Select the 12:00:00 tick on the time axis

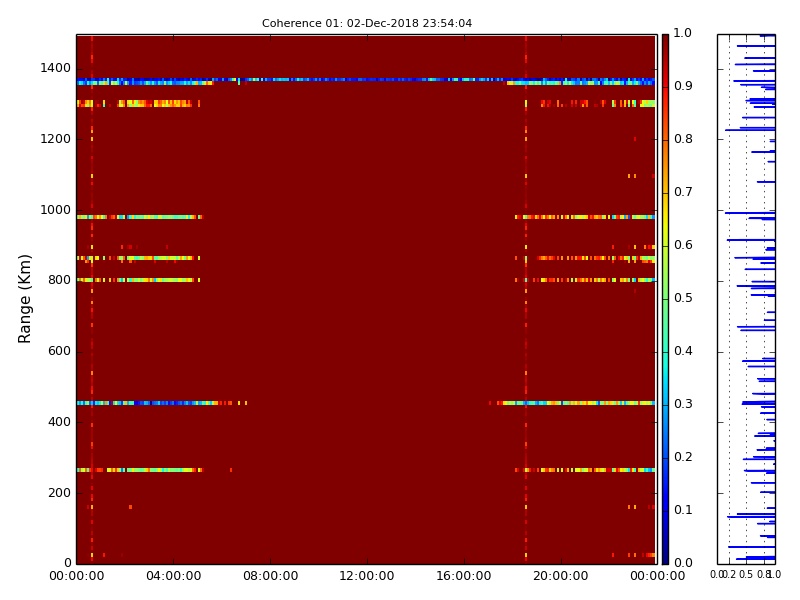366,576
